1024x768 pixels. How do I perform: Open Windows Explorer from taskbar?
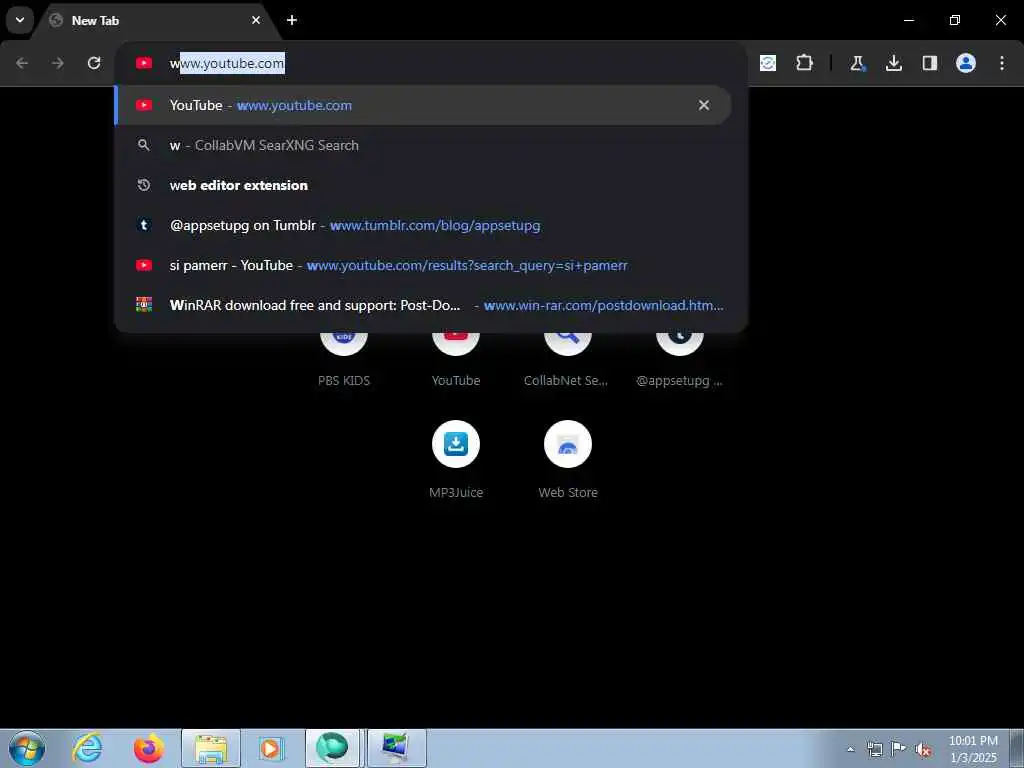211,748
